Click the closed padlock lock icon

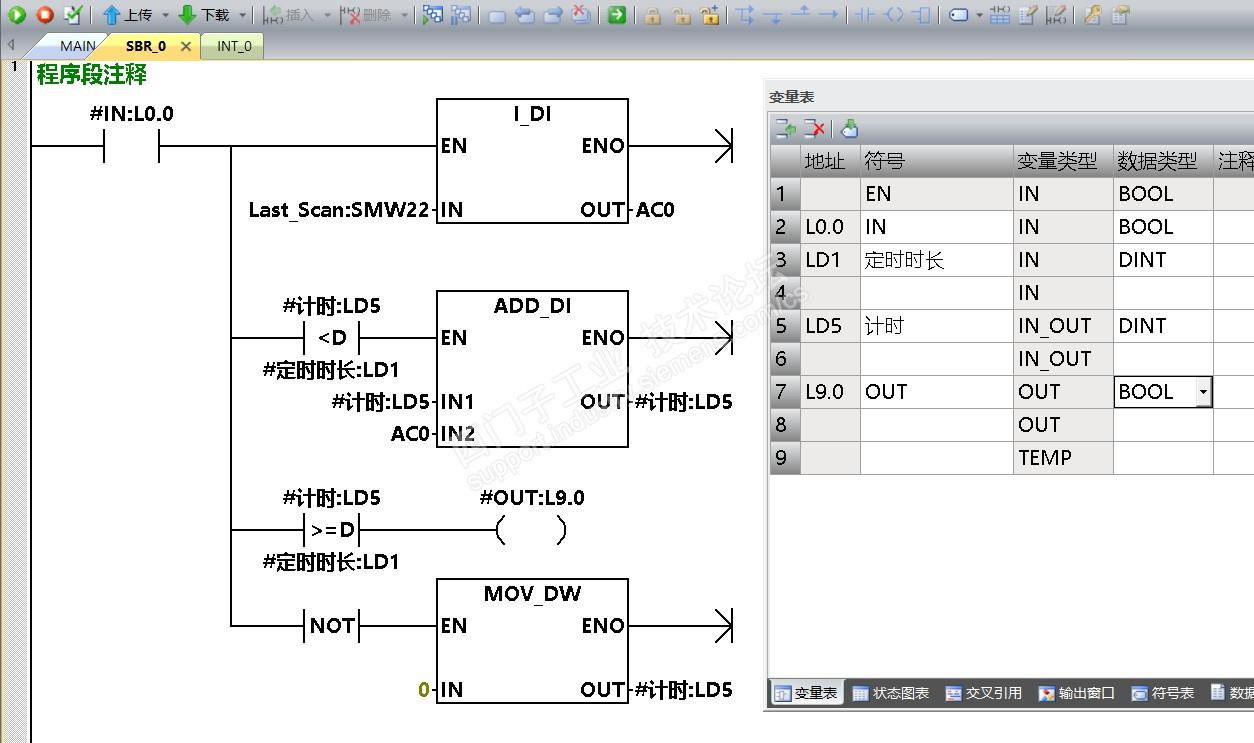(x=652, y=15)
